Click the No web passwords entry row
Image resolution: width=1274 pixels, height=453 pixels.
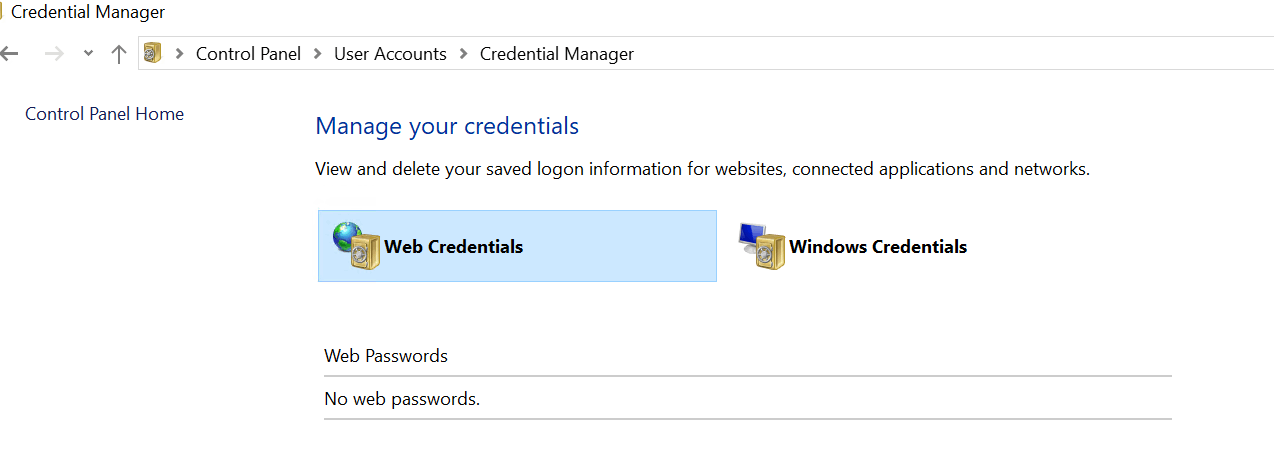(747, 399)
